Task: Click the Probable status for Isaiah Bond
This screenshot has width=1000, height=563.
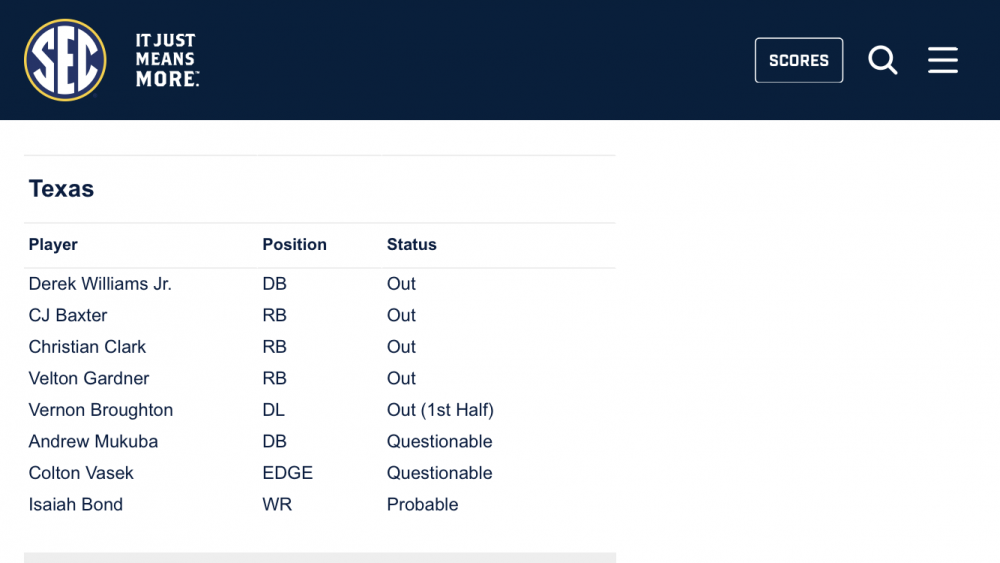Action: 422,504
